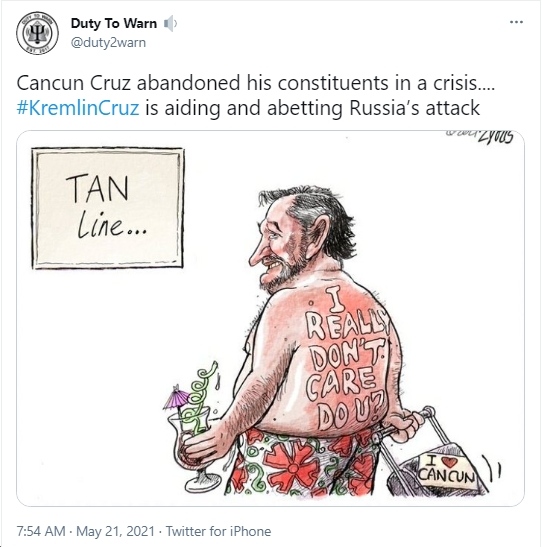Click the speaker emoji beside the display name

pyautogui.click(x=170, y=24)
